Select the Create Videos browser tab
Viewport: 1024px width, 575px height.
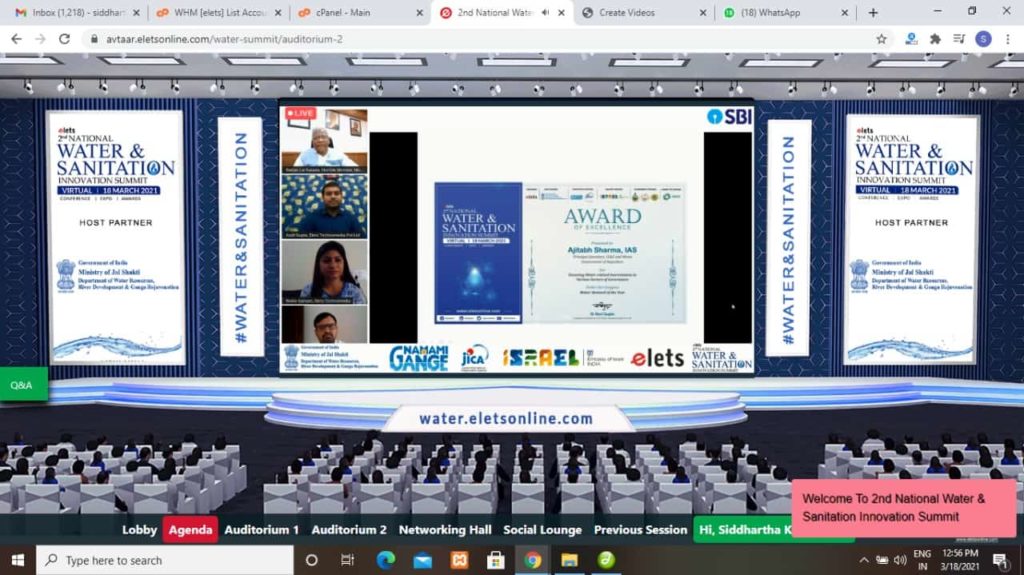(643, 12)
